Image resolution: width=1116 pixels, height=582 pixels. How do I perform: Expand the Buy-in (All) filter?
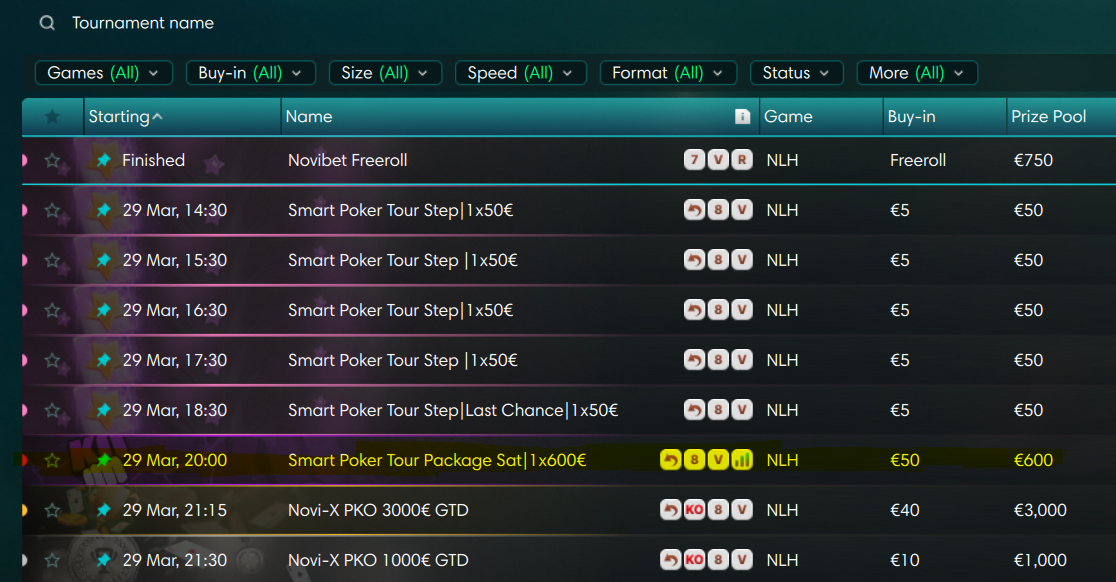pos(251,73)
